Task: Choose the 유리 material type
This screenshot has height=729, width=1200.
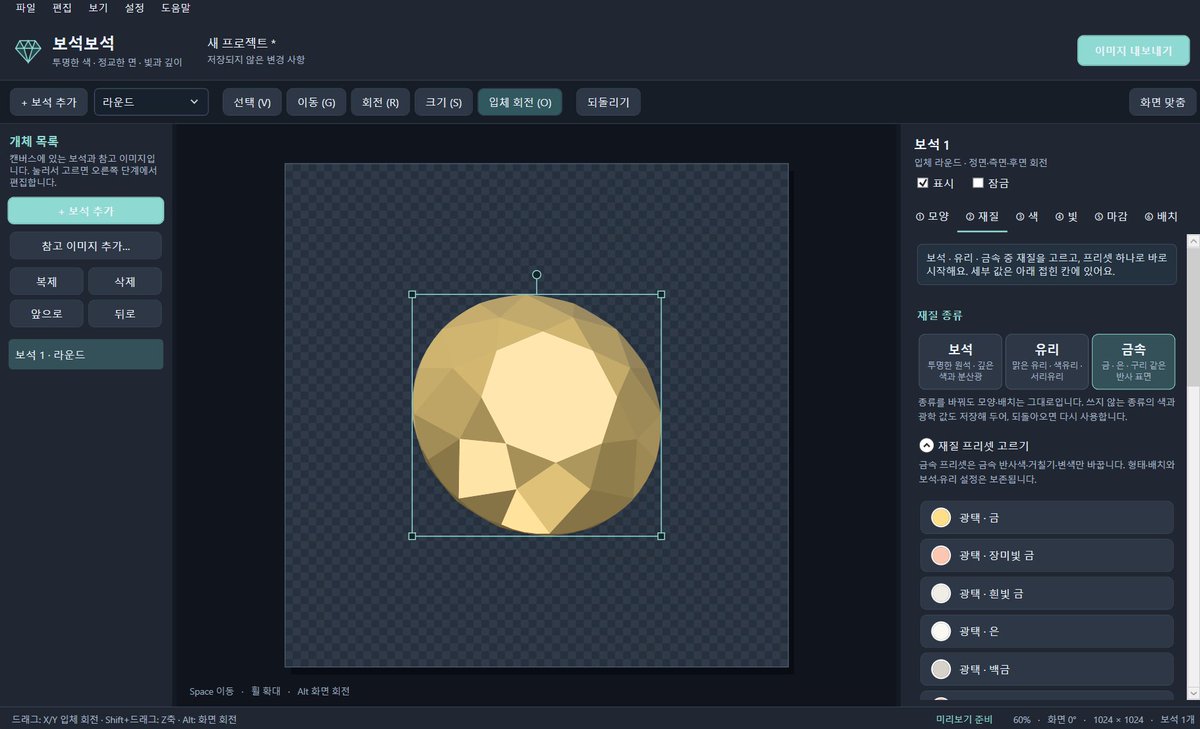Action: click(x=1047, y=361)
